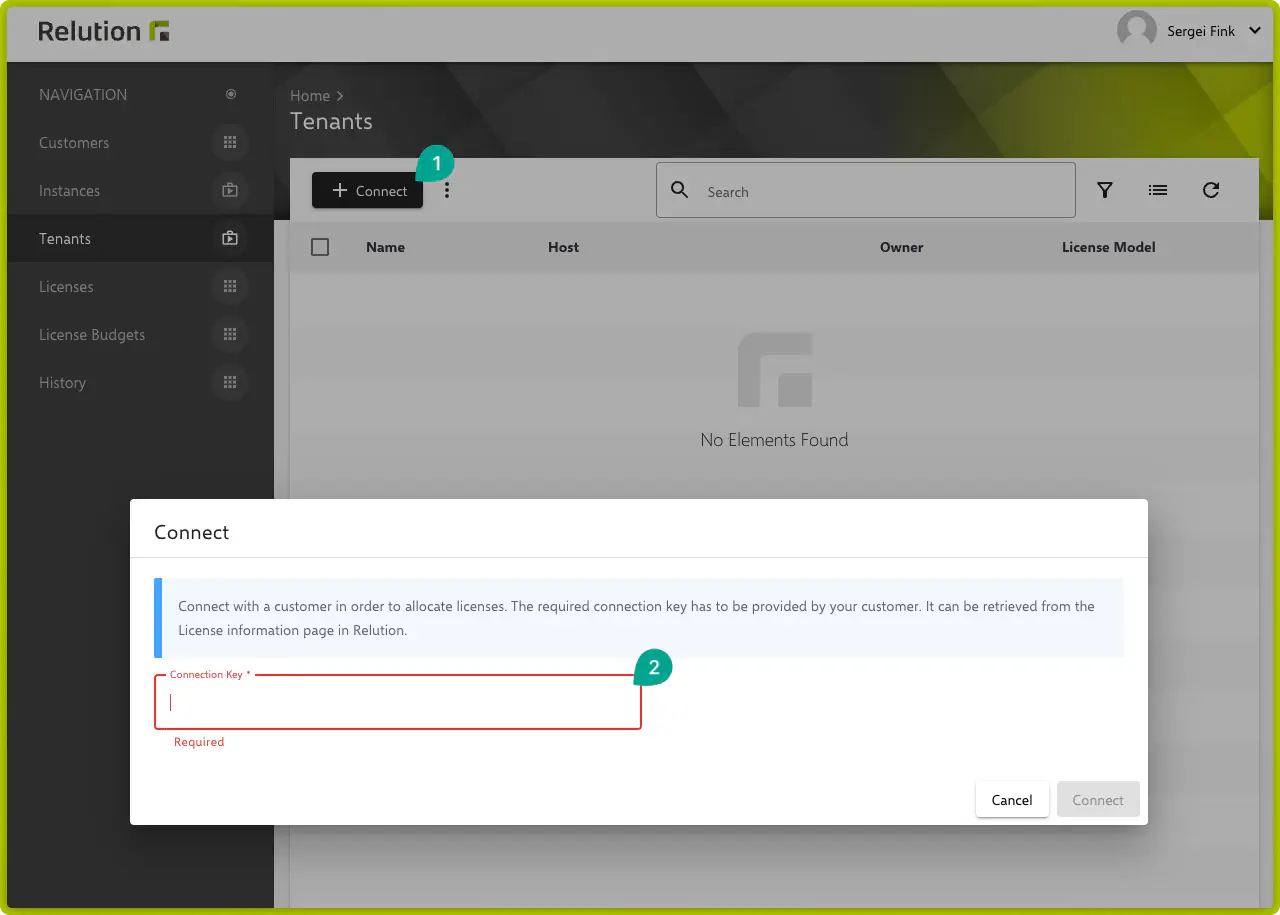Screen dimensions: 1280x915
Task: Click the magnifier search icon
Action: pyautogui.click(x=679, y=190)
